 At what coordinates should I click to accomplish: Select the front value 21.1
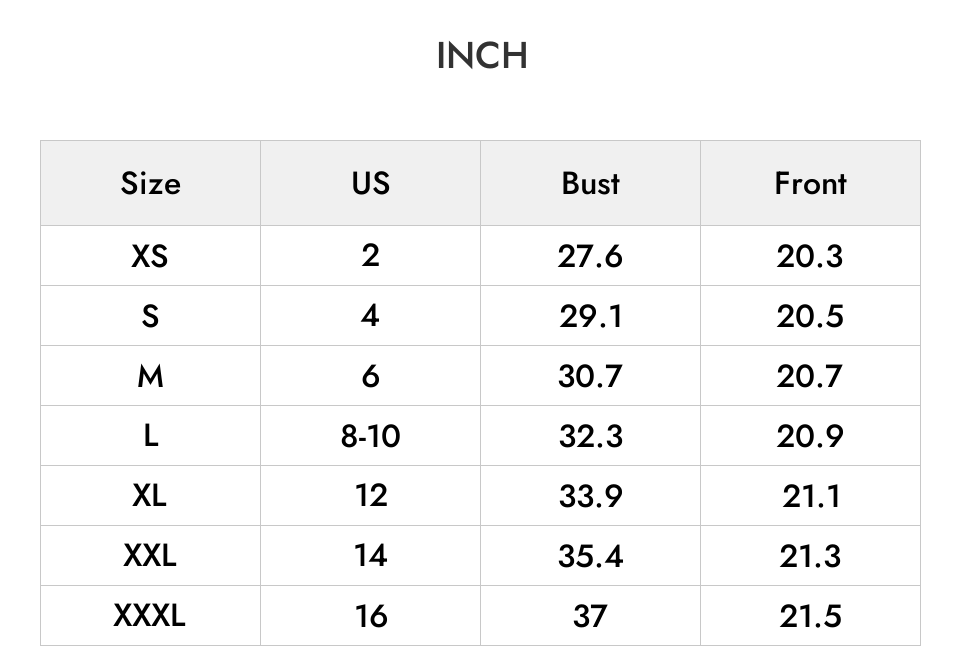click(810, 496)
